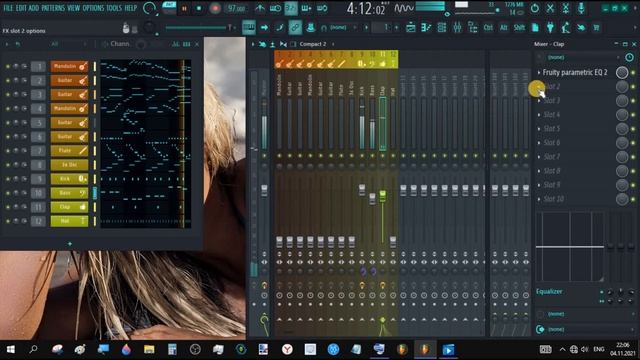Open Windows Start menu
Screen dimensions: 640x360
click(11, 349)
